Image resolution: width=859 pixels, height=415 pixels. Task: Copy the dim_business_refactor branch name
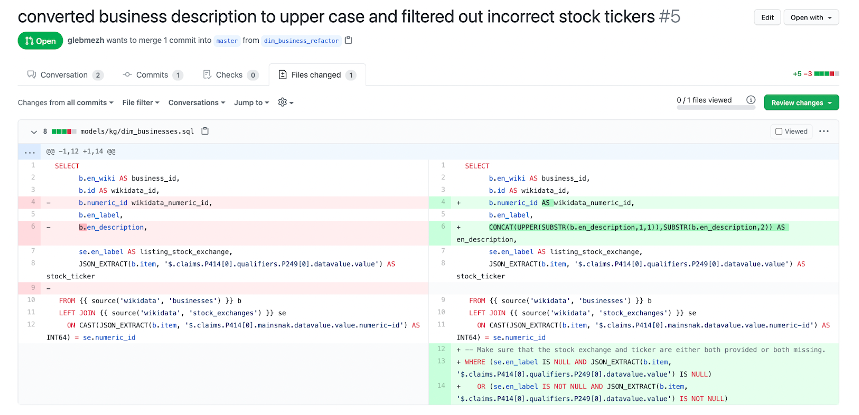[x=348, y=41]
